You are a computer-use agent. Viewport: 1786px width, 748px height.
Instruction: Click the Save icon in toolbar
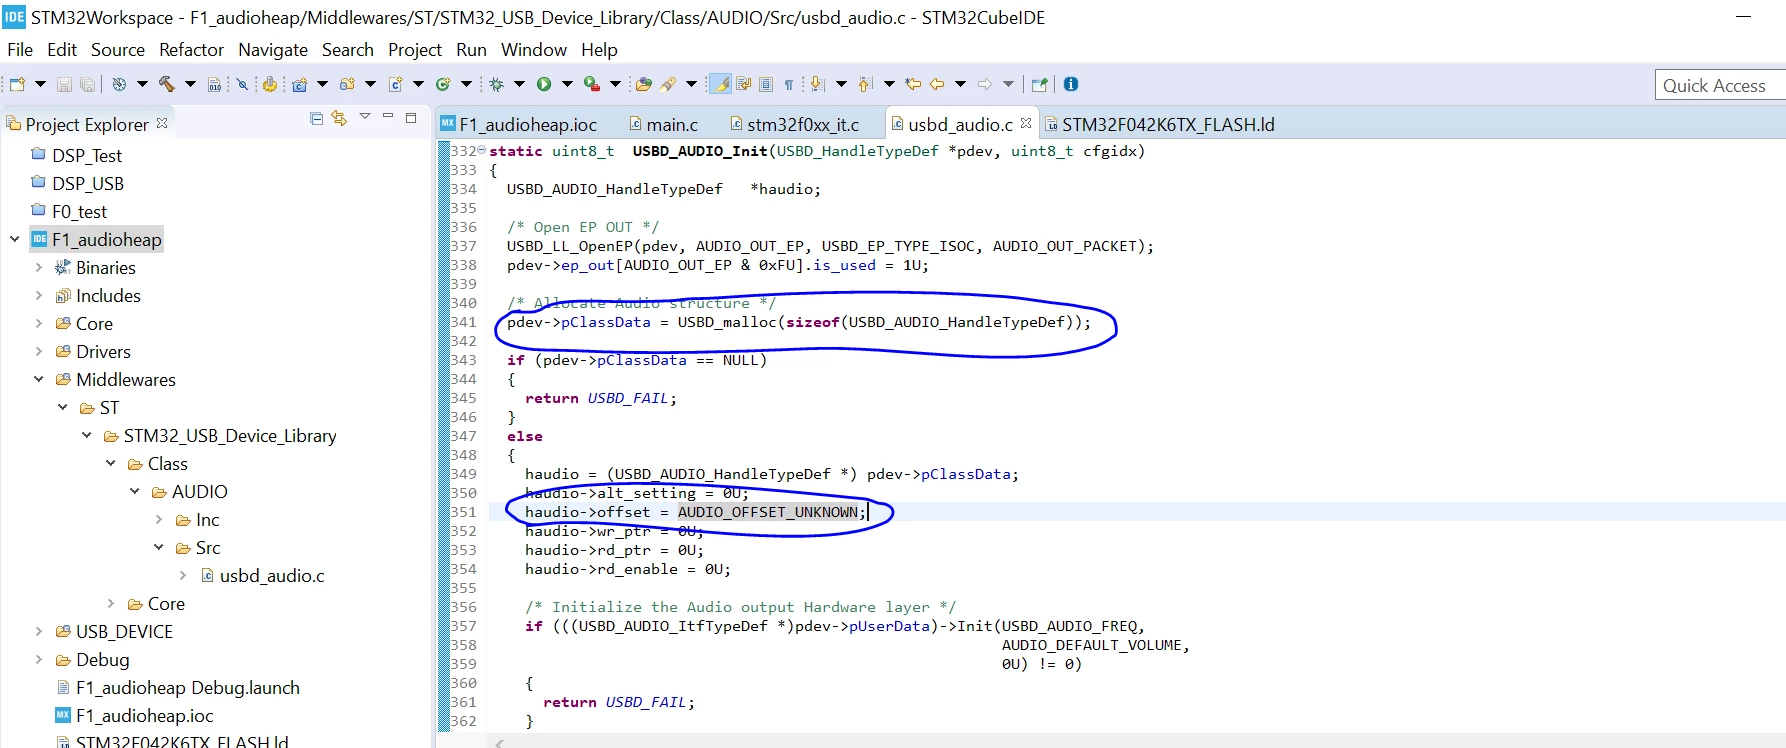[64, 85]
